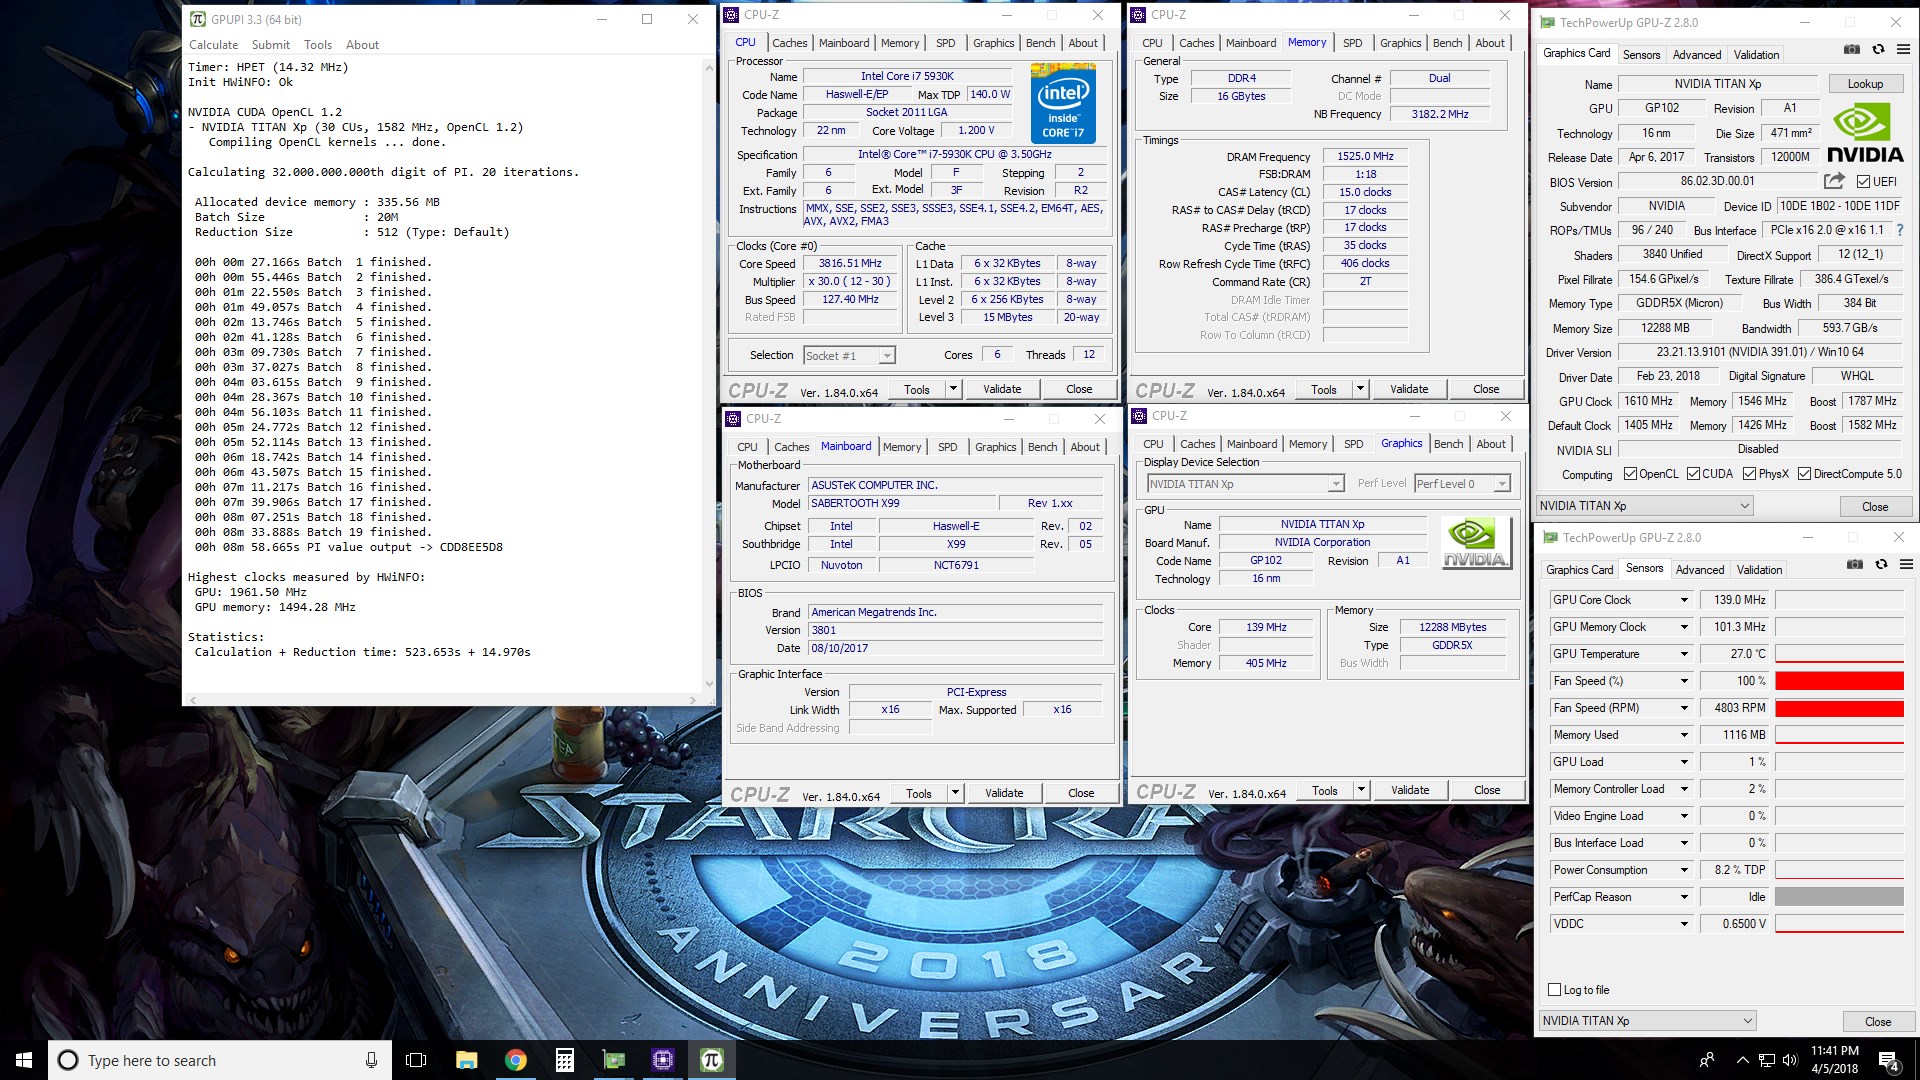The image size is (1920, 1080).
Task: Click refresh icon in upper GPU-Z window
Action: click(1878, 49)
